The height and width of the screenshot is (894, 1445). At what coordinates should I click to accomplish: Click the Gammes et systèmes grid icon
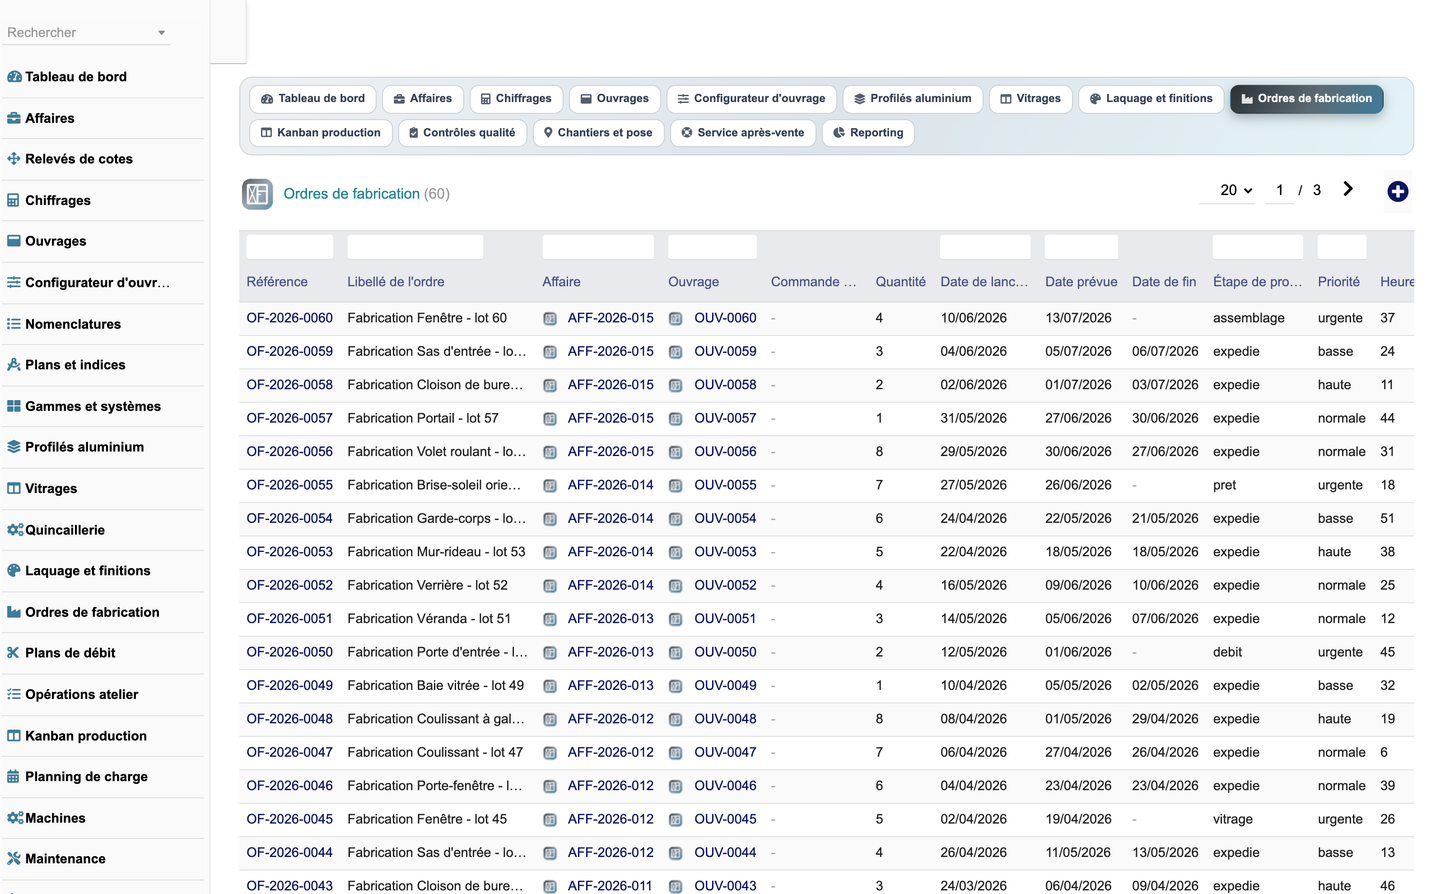14,406
